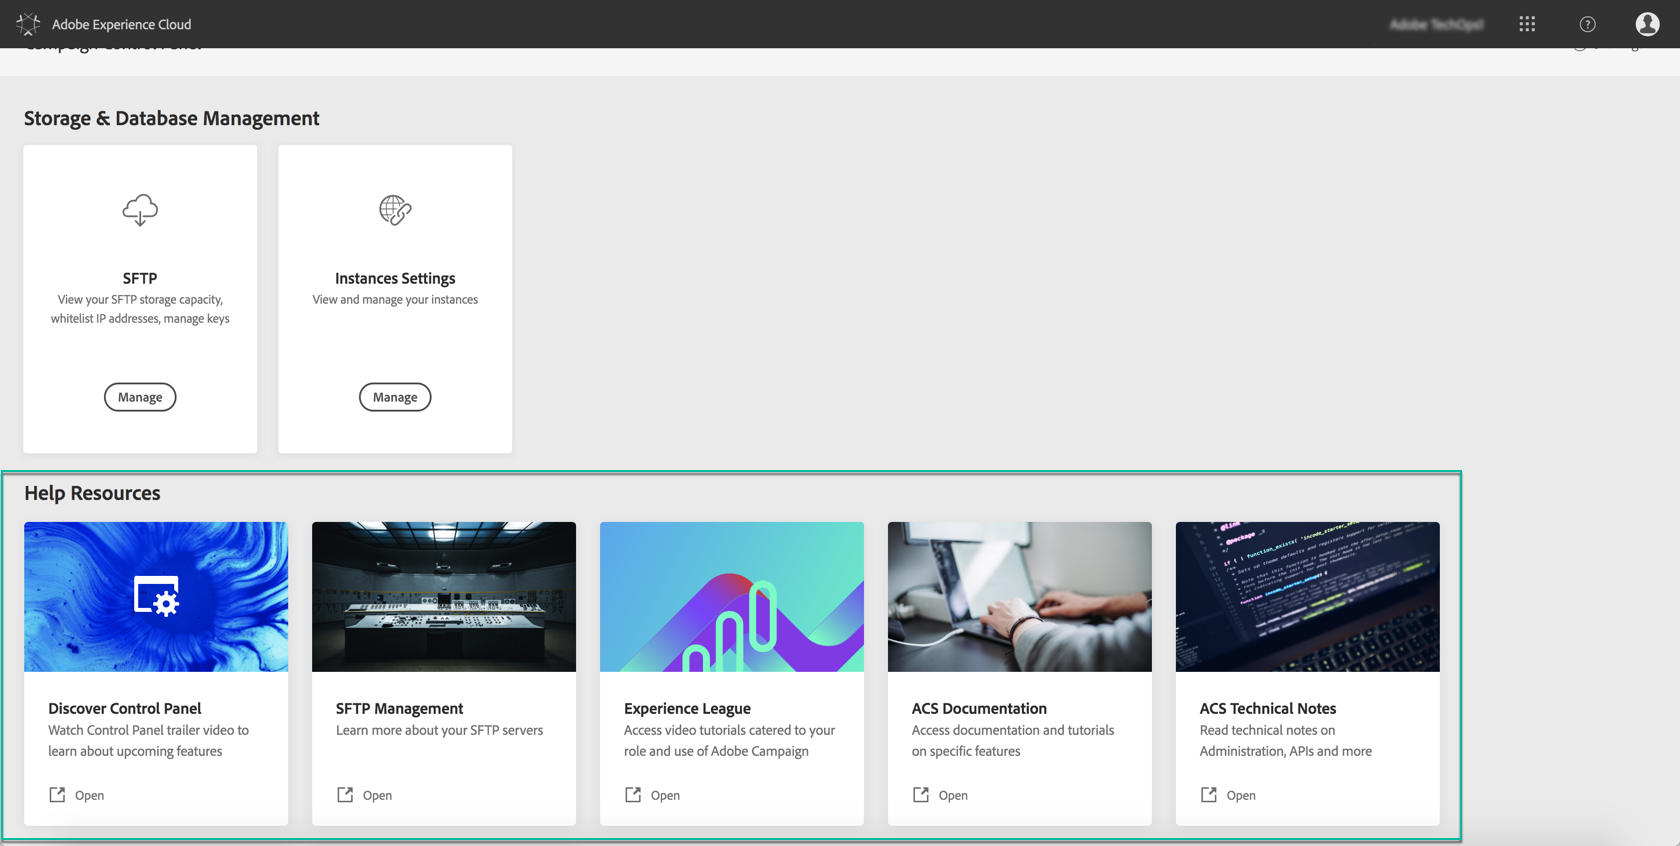This screenshot has height=846, width=1680.
Task: Click the Storage & Database Management heading
Action: click(x=172, y=118)
